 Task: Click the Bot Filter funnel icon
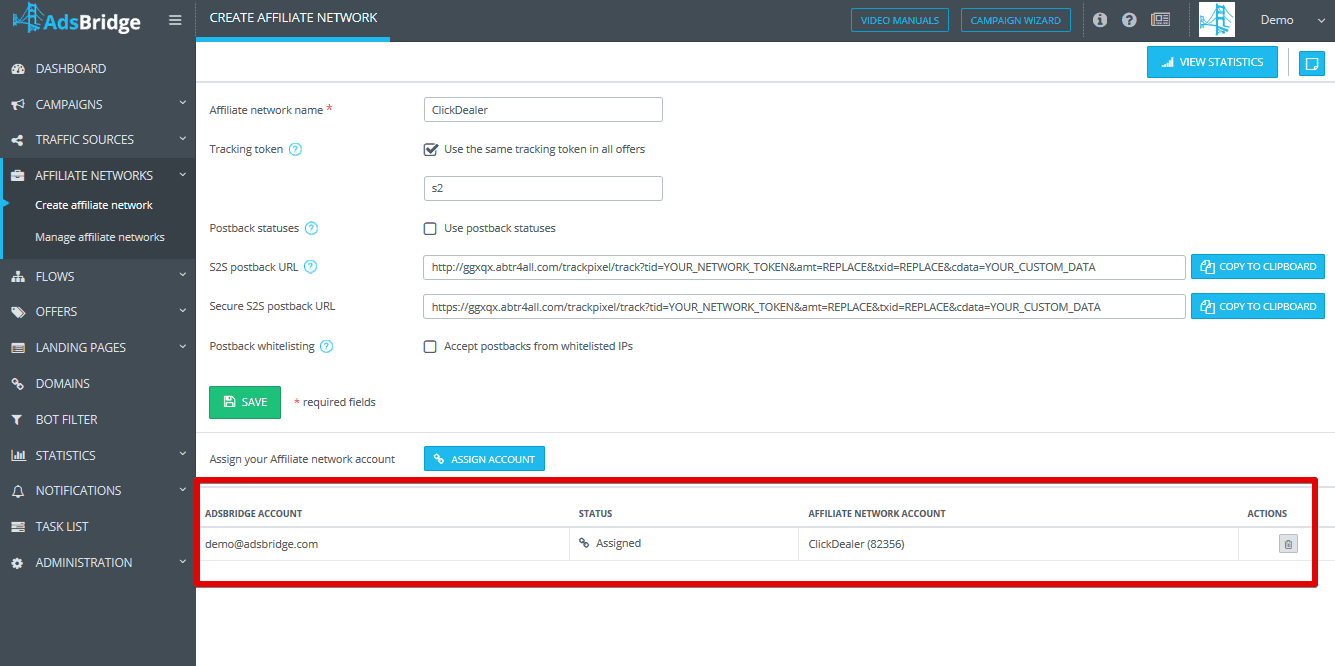pyautogui.click(x=17, y=420)
